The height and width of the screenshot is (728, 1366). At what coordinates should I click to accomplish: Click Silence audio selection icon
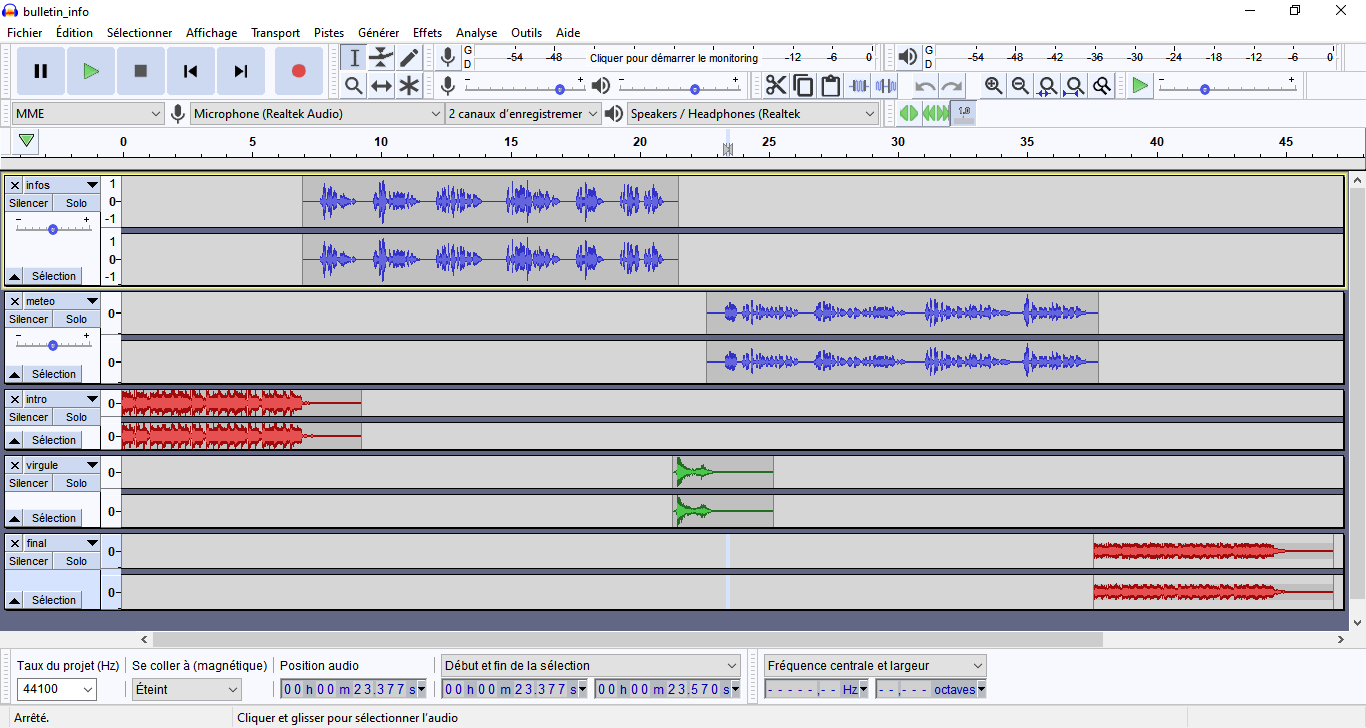(x=885, y=86)
